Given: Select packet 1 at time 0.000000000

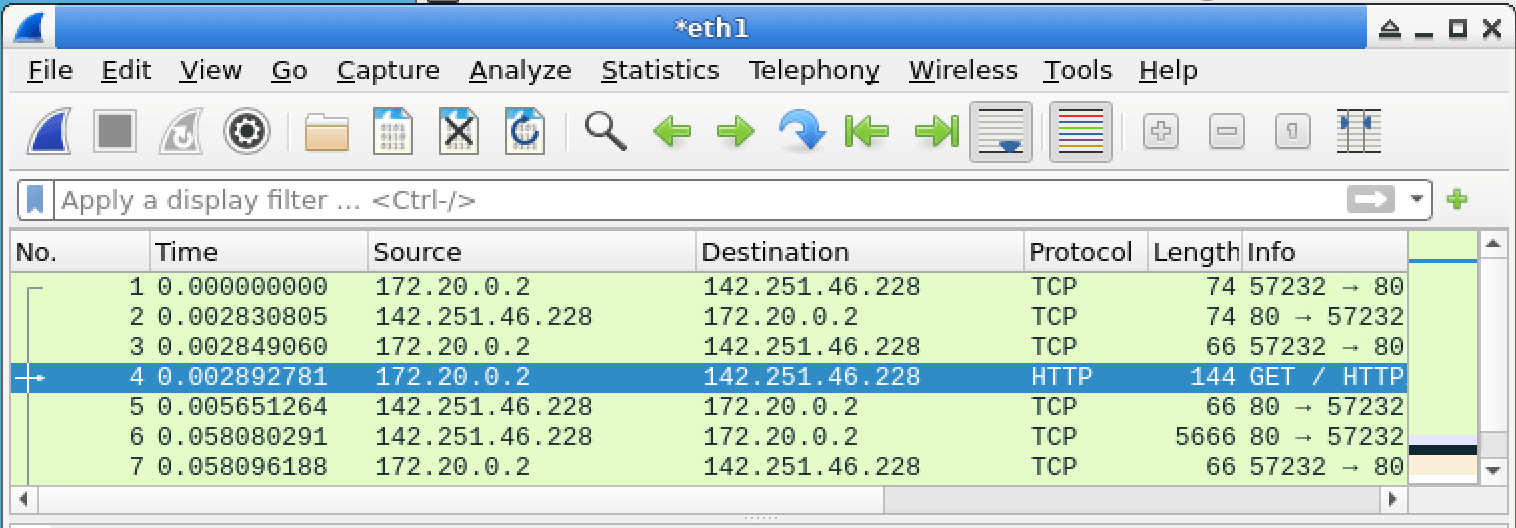Looking at the screenshot, I should pyautogui.click(x=708, y=287).
